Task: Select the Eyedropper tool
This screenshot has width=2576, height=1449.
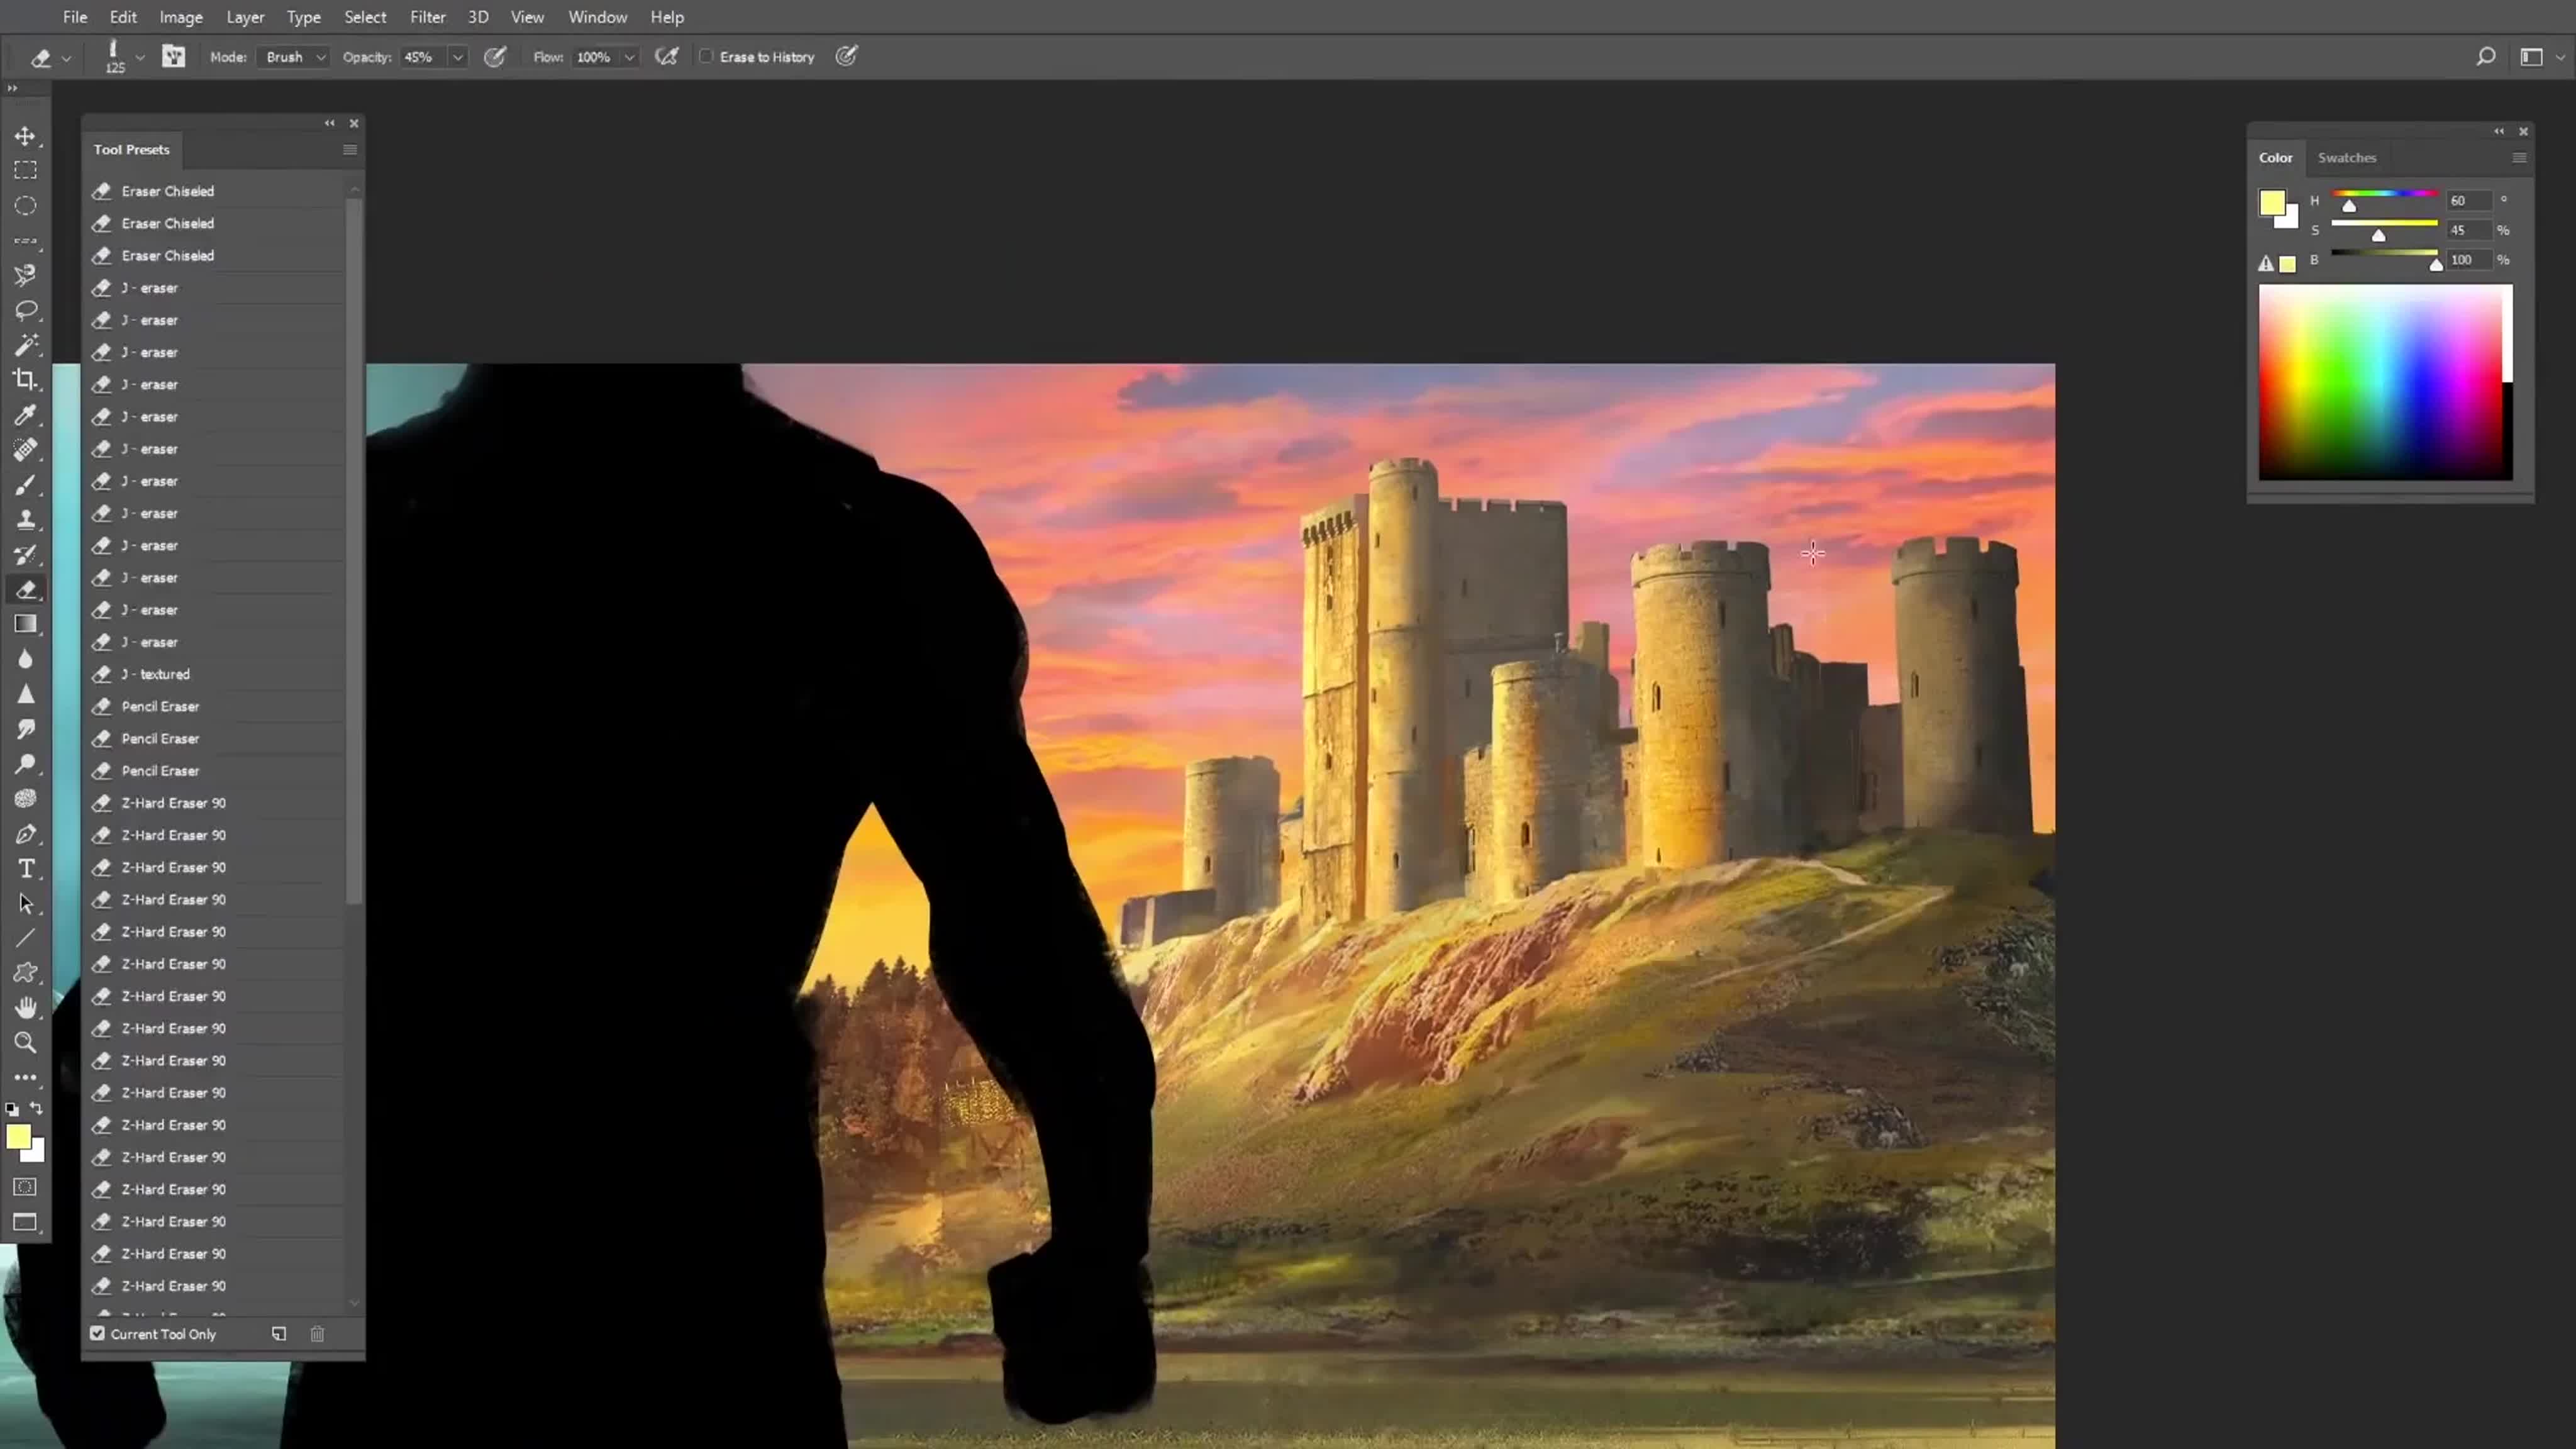Action: click(25, 415)
